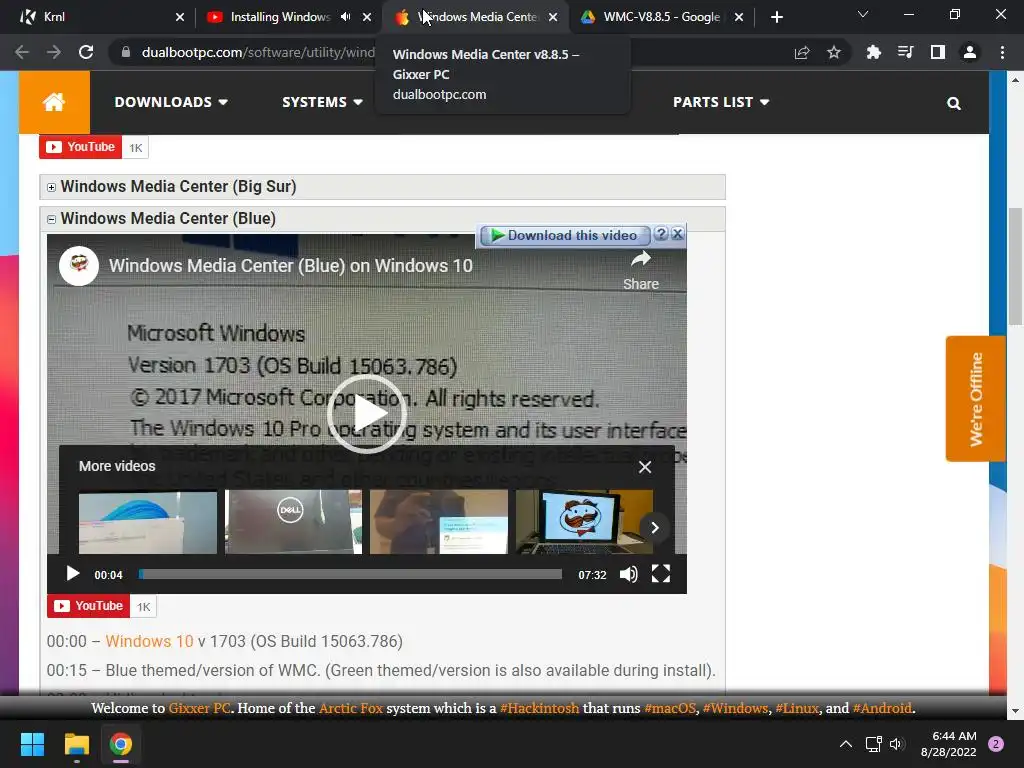Select the Dell laptop video thumbnail
Image resolution: width=1024 pixels, height=768 pixels.
[293, 522]
